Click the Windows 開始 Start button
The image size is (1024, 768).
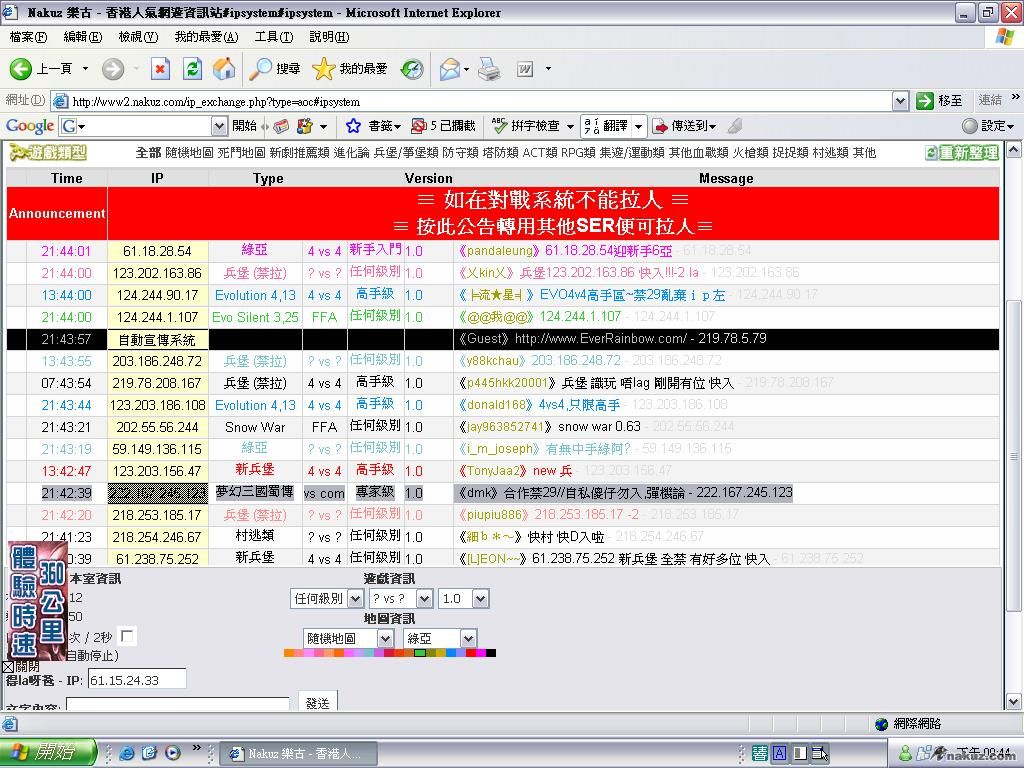point(48,753)
